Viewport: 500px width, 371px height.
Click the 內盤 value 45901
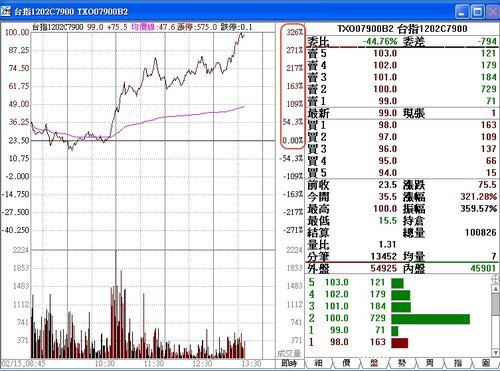click(483, 268)
